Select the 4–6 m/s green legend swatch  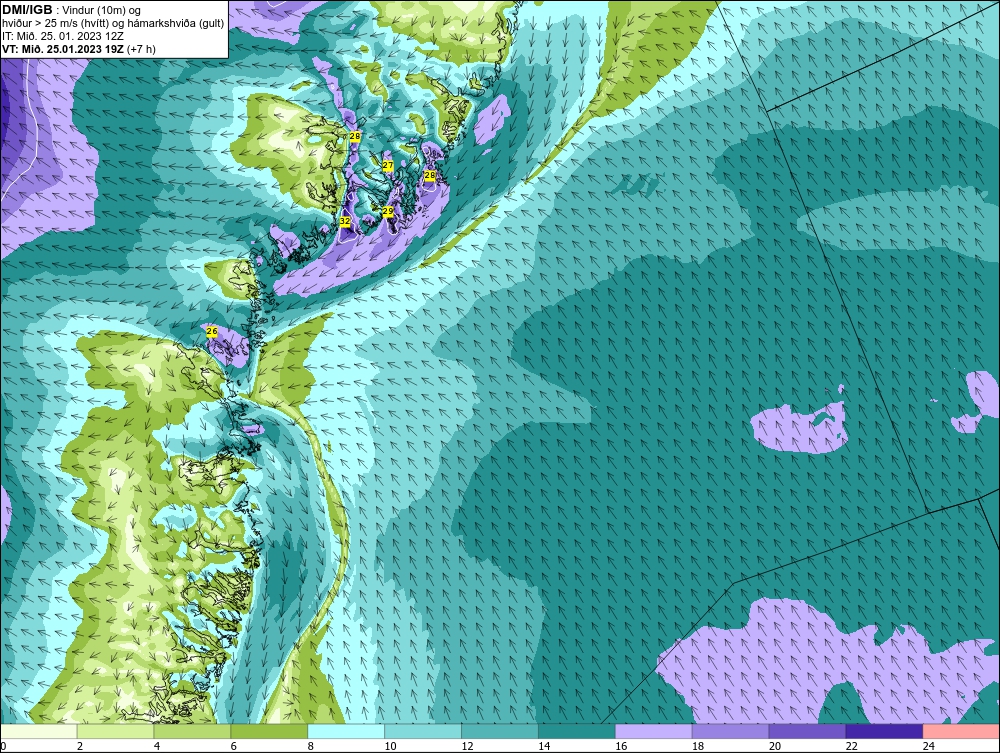tap(192, 731)
